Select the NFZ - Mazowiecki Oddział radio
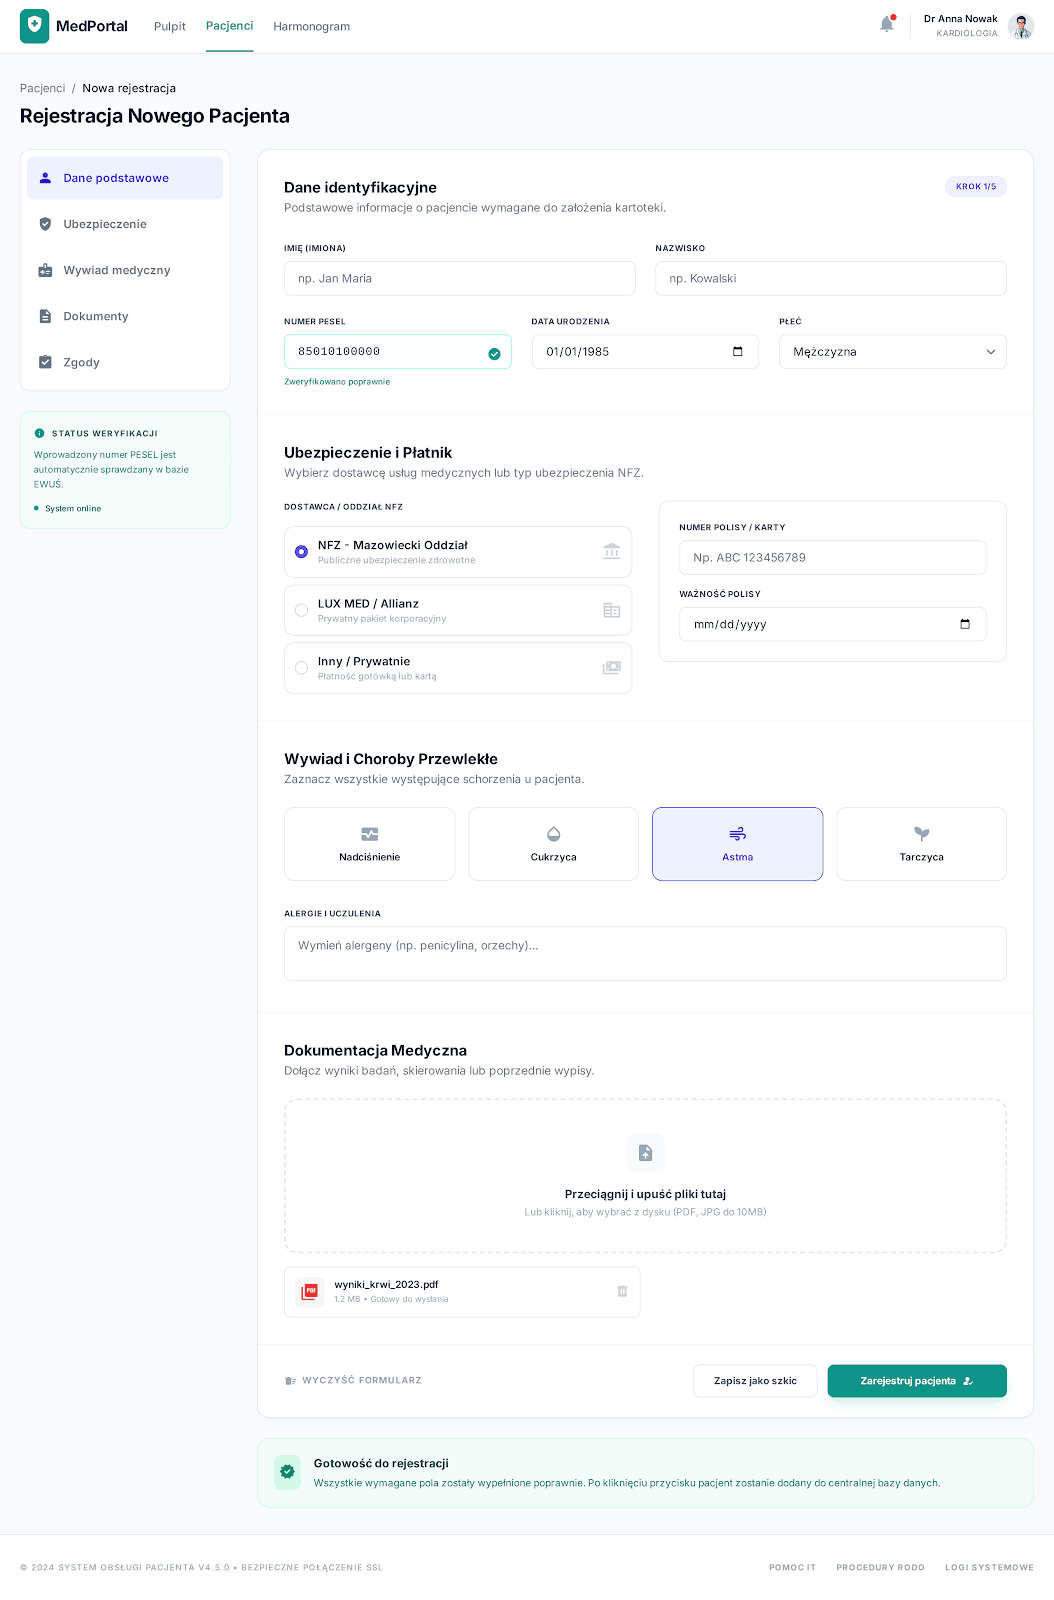This screenshot has width=1054, height=1600. pyautogui.click(x=301, y=552)
